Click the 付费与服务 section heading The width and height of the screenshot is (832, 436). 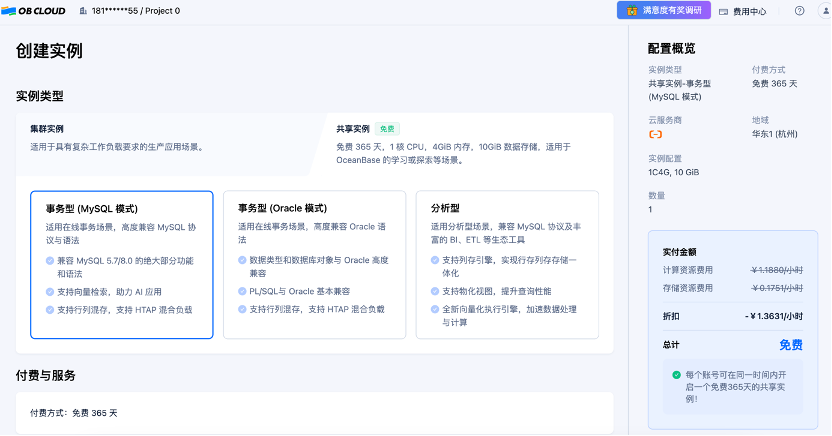[46, 376]
